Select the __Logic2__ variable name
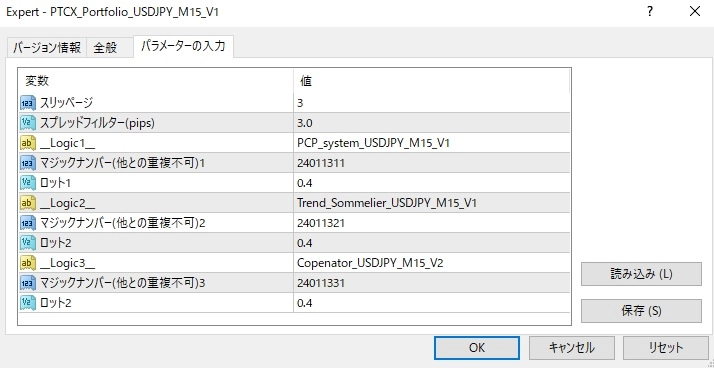 (67, 203)
